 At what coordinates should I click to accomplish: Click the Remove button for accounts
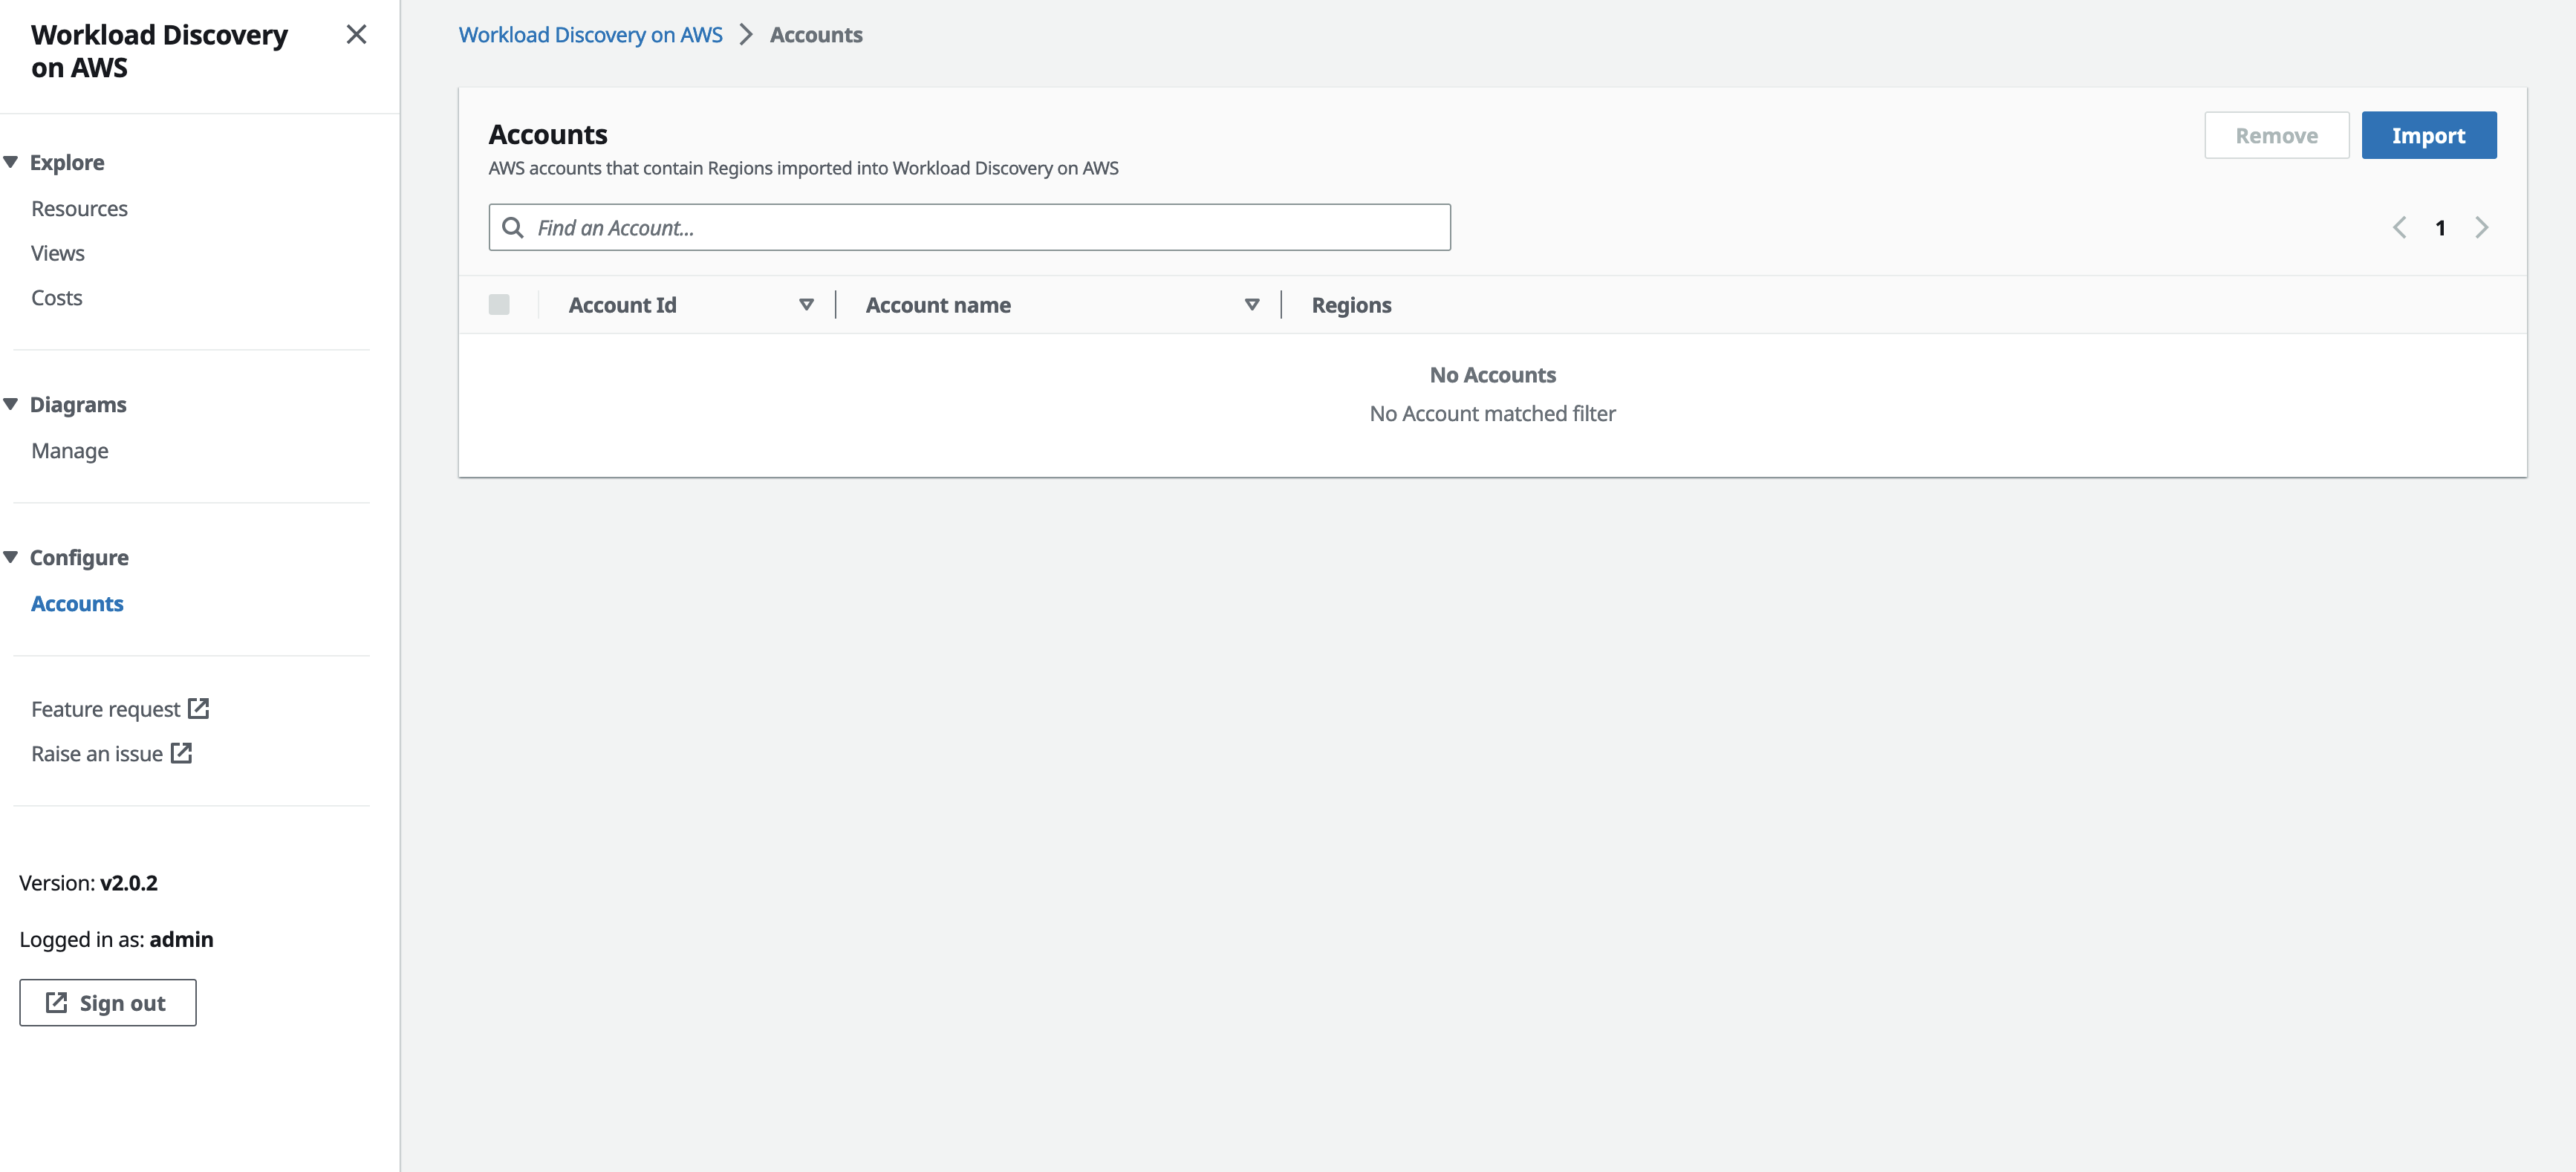[2275, 134]
